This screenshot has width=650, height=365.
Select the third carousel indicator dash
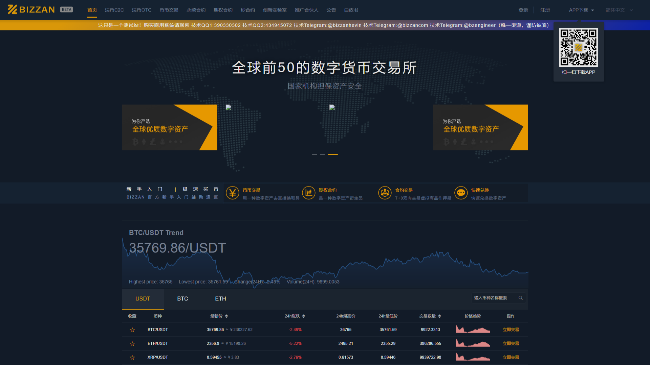tap(333, 154)
